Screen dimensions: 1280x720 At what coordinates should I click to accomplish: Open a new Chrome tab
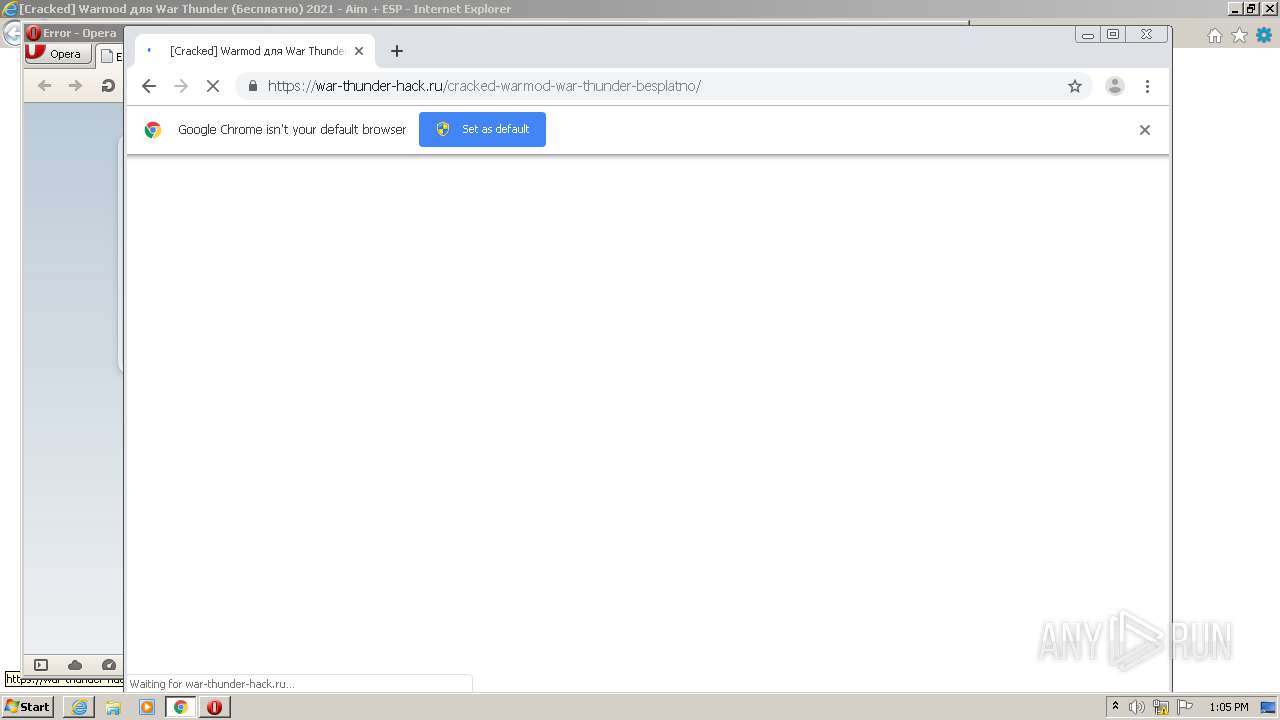[397, 51]
